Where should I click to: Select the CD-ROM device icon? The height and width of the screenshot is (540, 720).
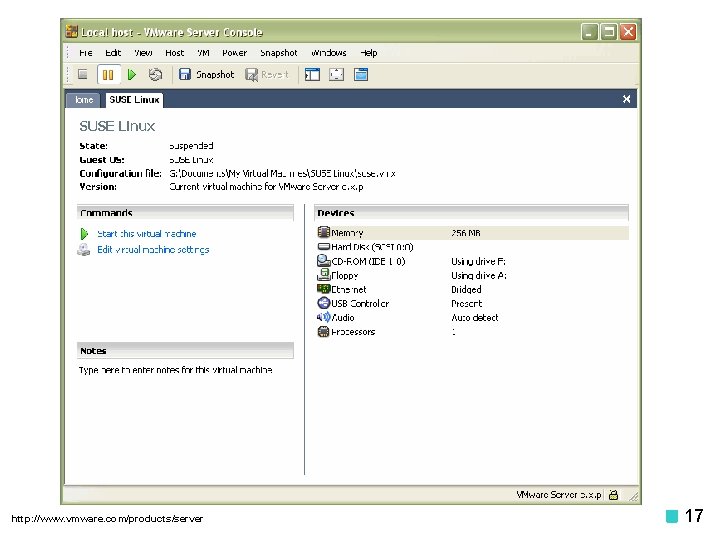[x=324, y=261]
